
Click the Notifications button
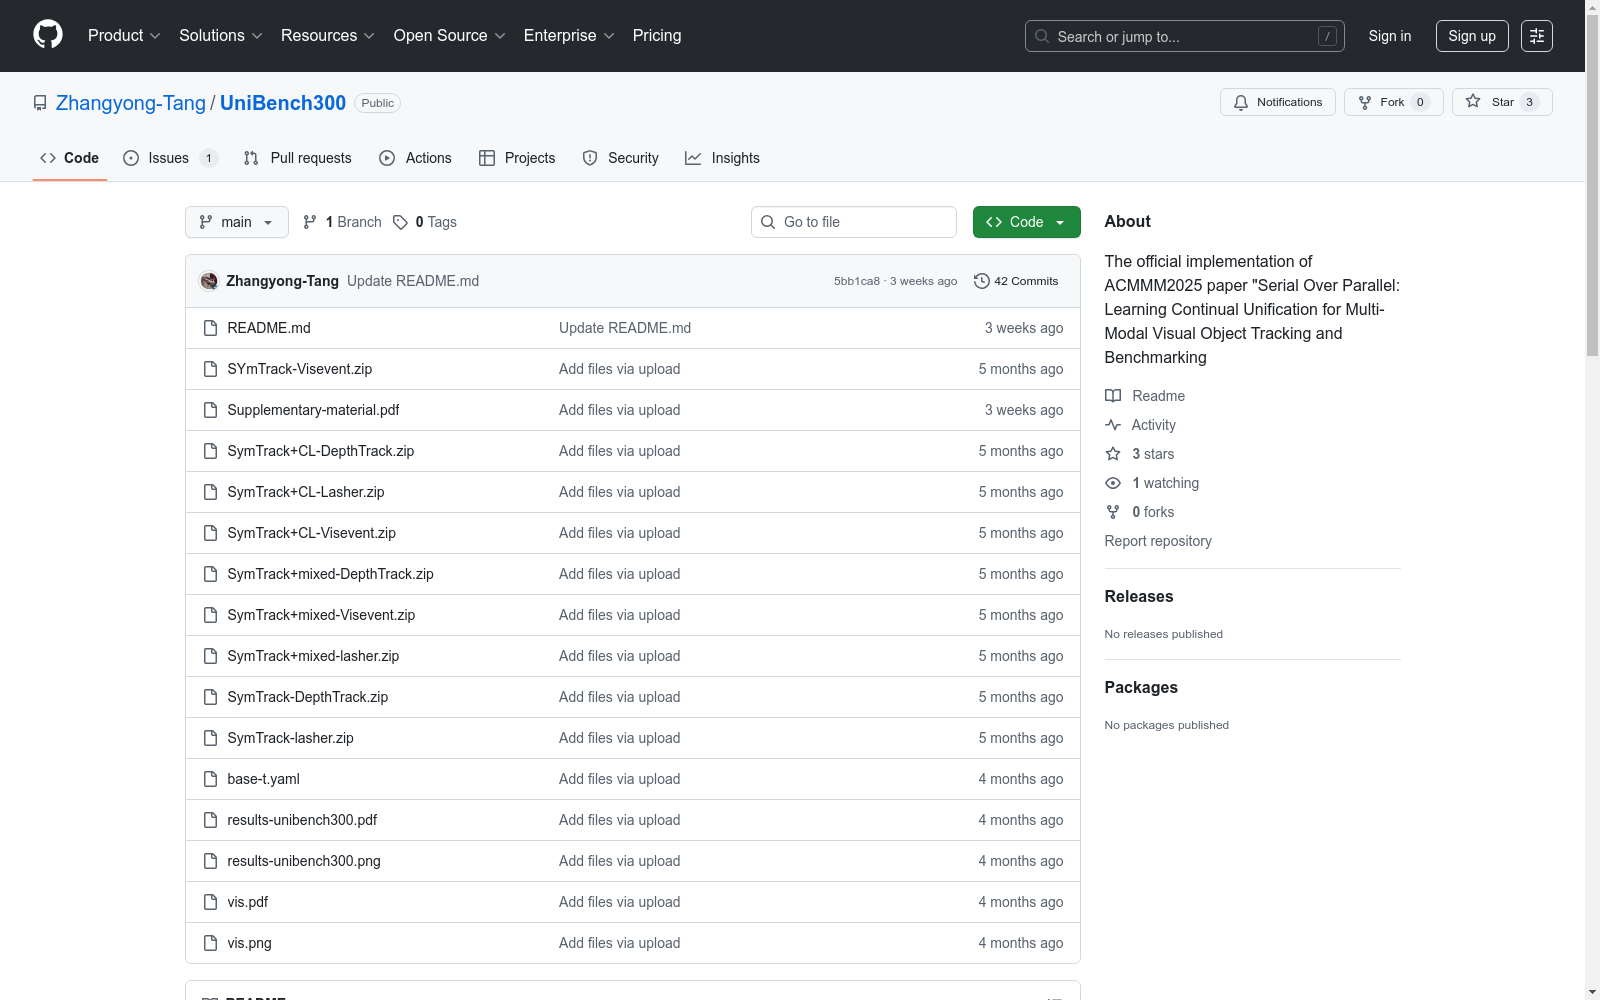pos(1278,102)
